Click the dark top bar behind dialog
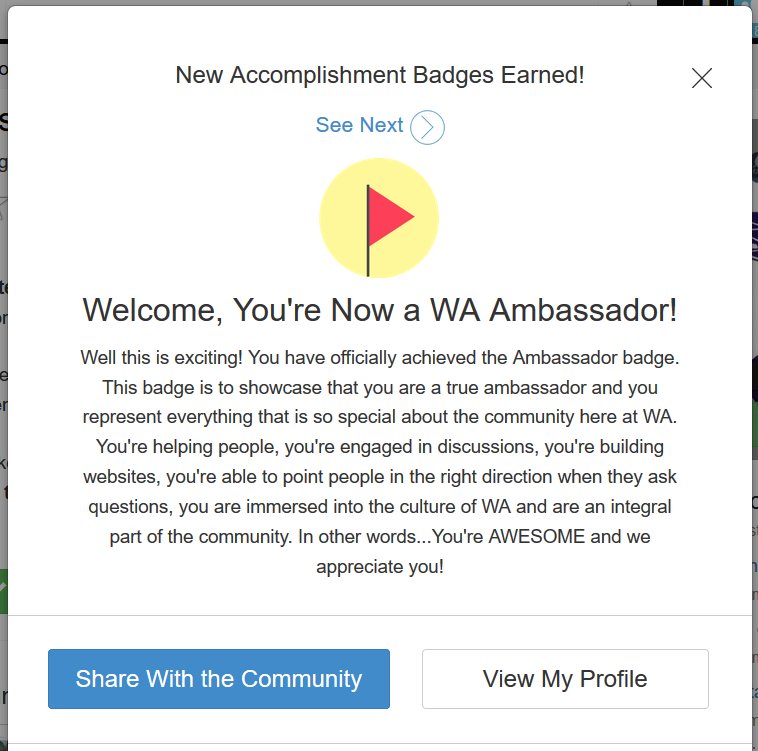 tap(4, 42)
